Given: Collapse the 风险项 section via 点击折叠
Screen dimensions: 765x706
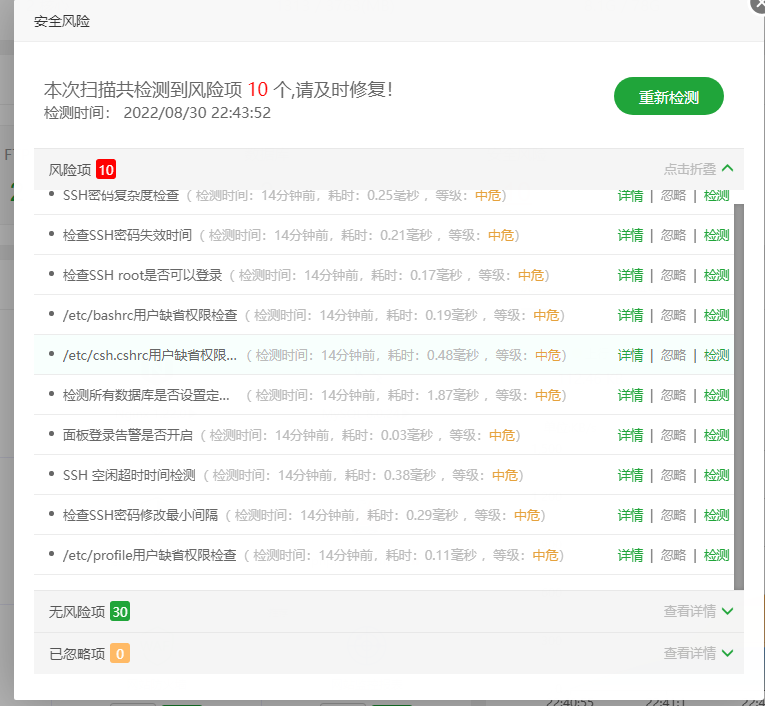Looking at the screenshot, I should point(698,169).
